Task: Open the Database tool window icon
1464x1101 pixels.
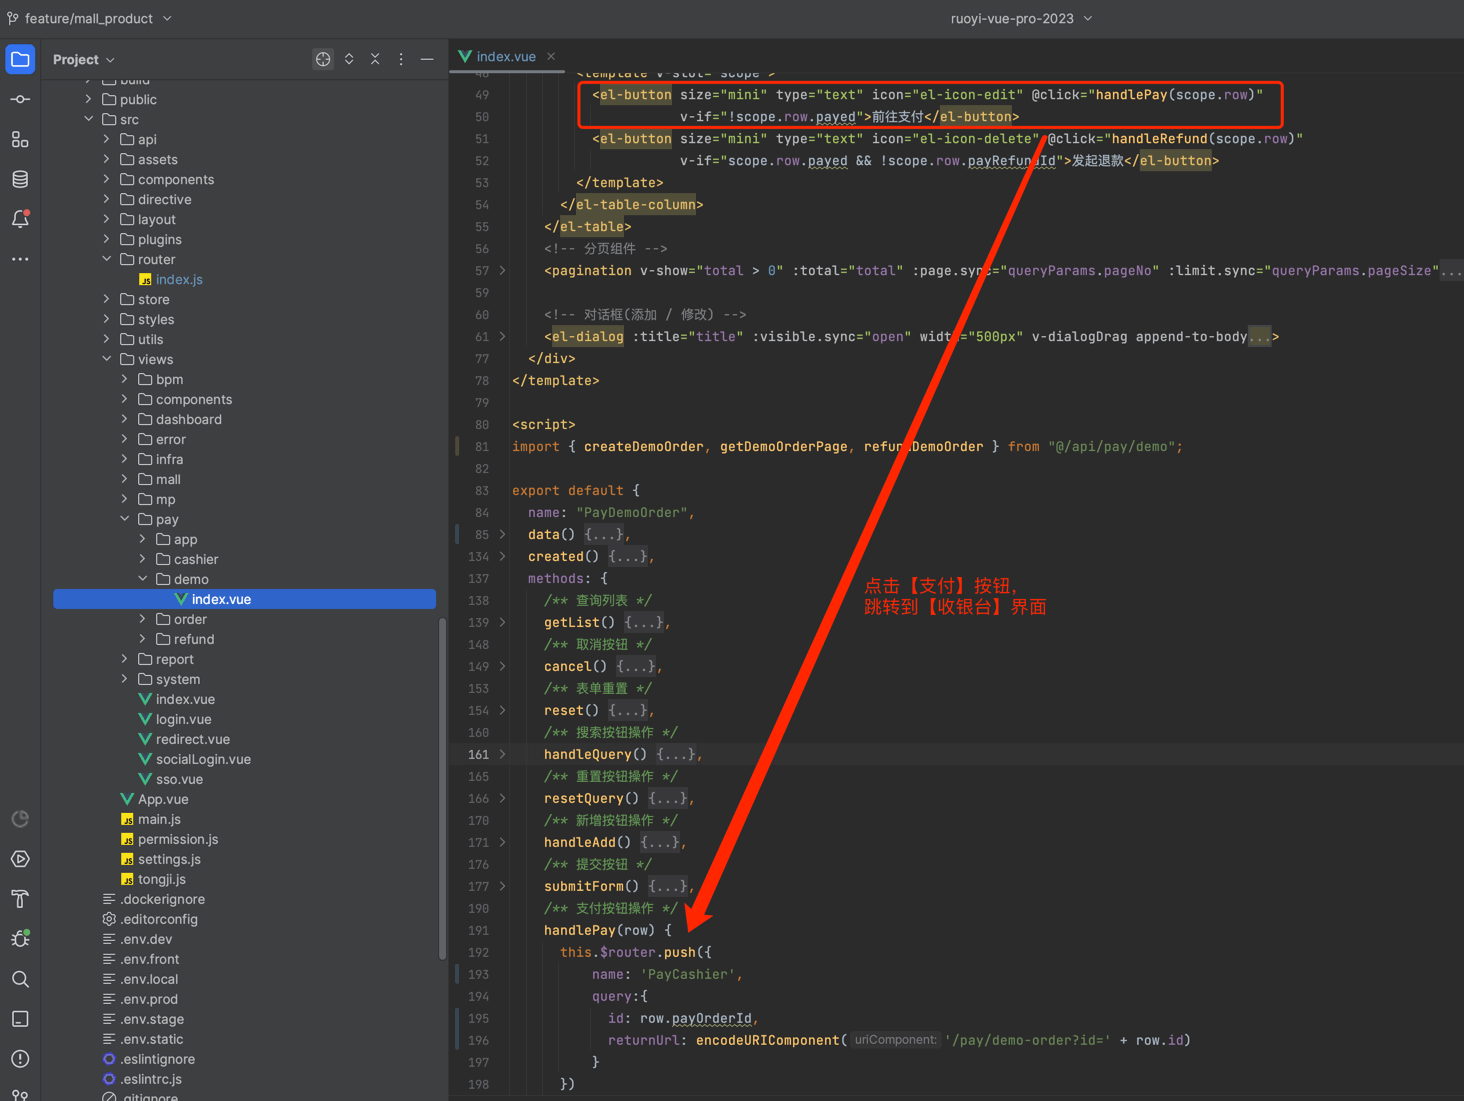Action: pos(20,179)
